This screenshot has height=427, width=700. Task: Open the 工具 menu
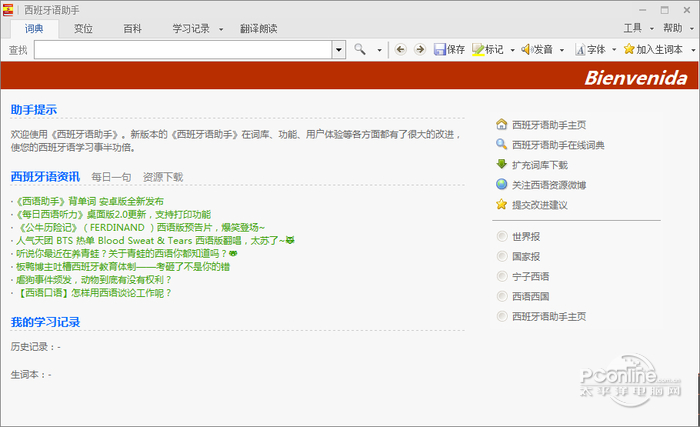click(633, 28)
